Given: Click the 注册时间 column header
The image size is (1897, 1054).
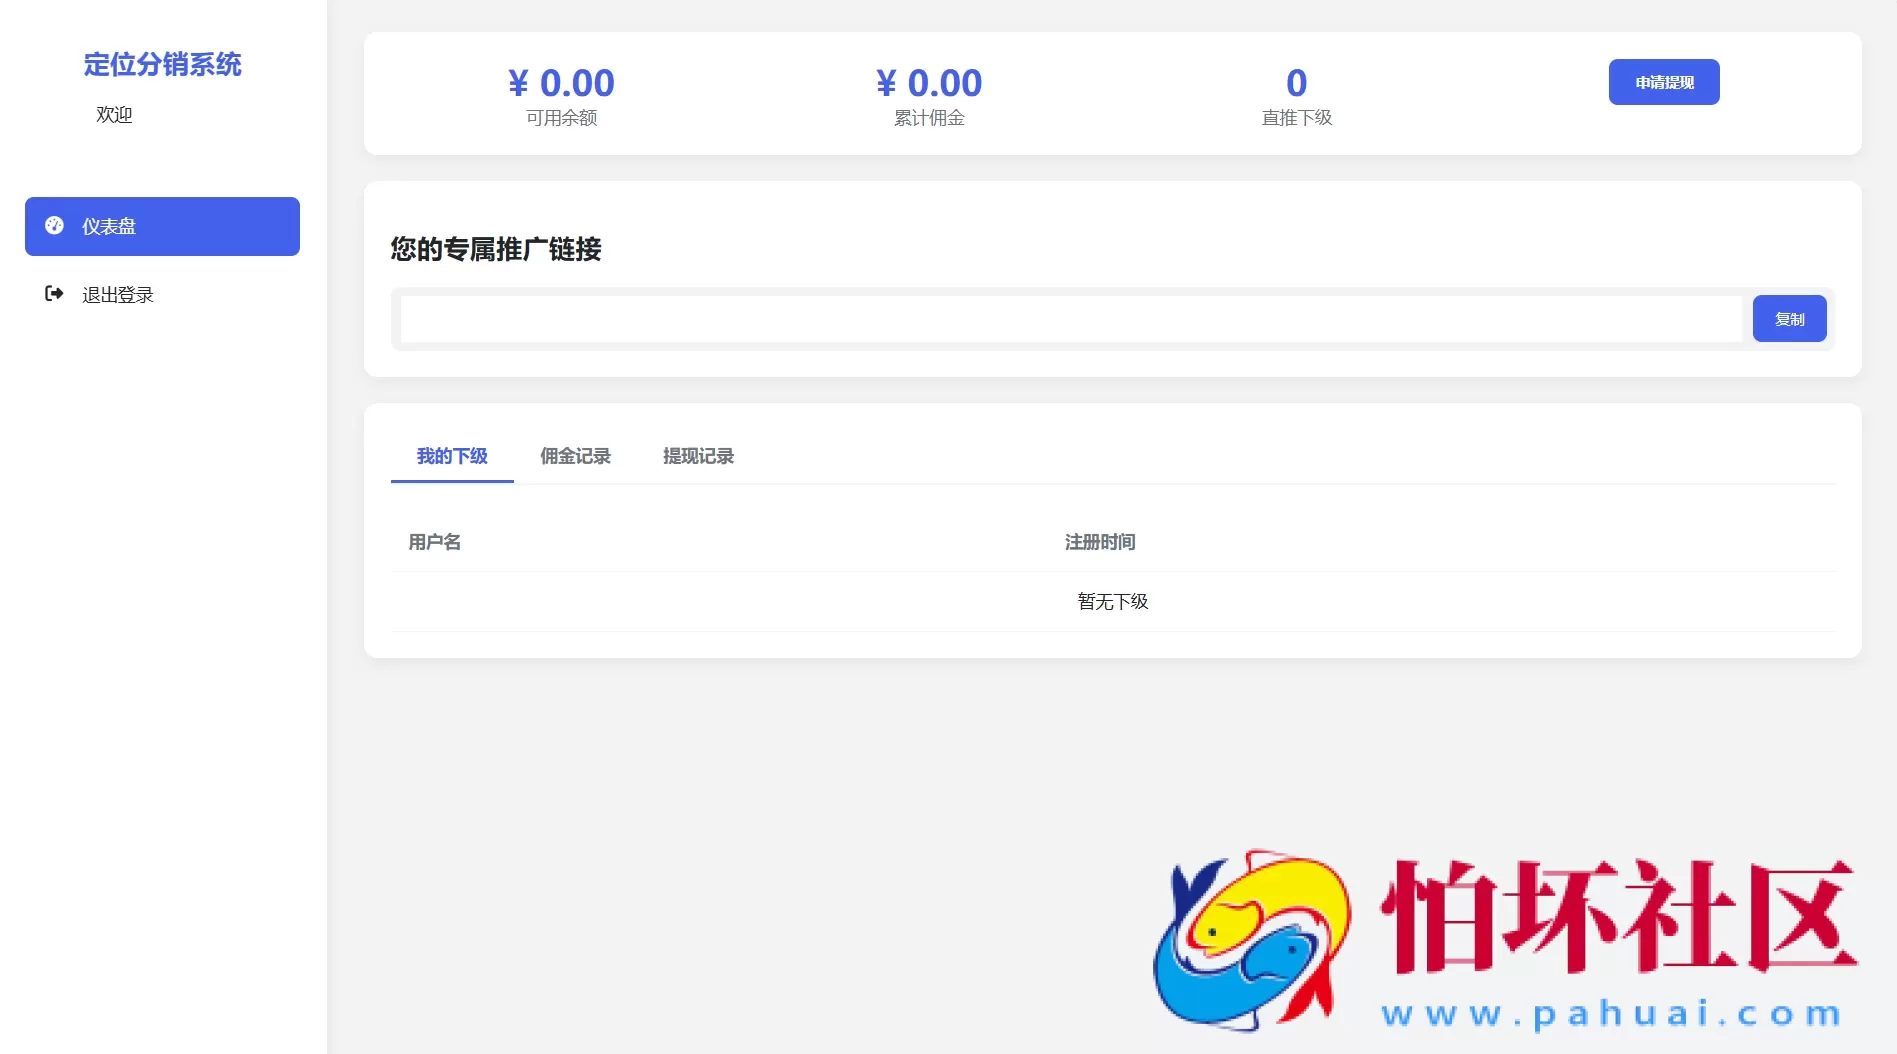Looking at the screenshot, I should pyautogui.click(x=1100, y=542).
